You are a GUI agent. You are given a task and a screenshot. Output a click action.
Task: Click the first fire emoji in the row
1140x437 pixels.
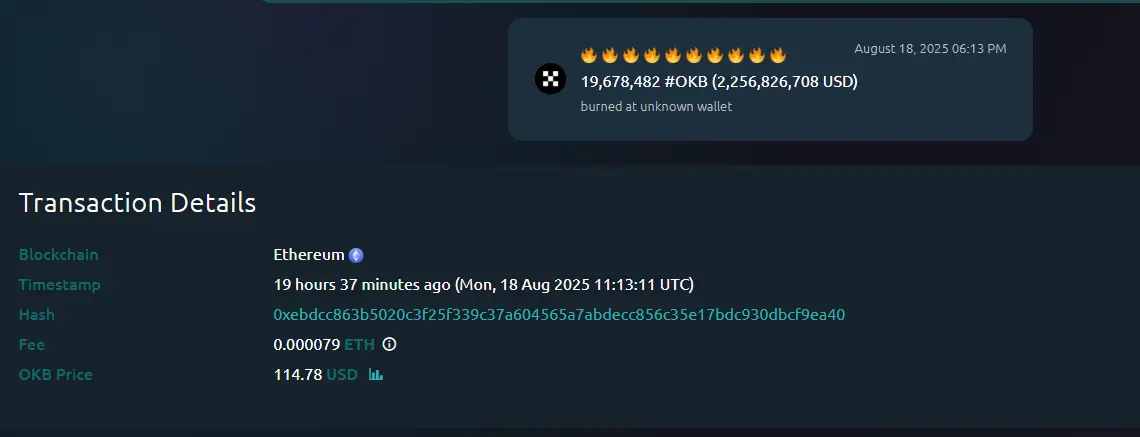(589, 55)
